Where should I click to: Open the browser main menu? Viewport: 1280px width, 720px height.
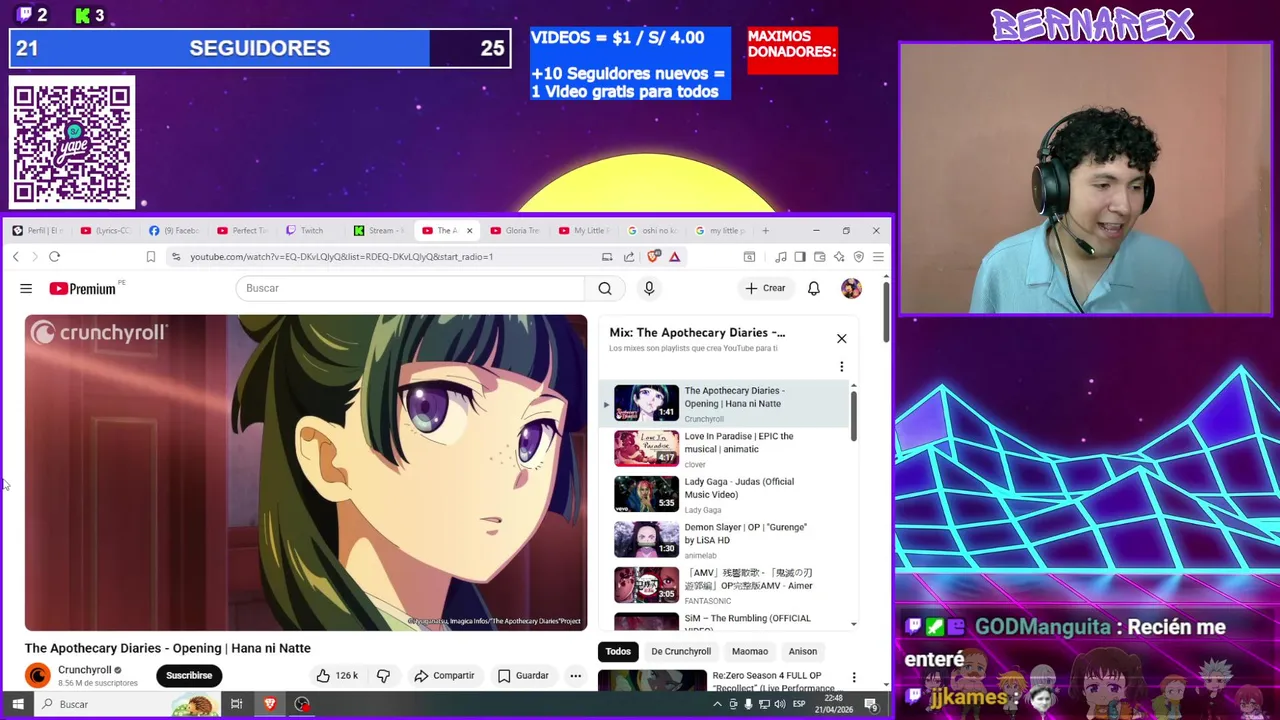(878, 257)
